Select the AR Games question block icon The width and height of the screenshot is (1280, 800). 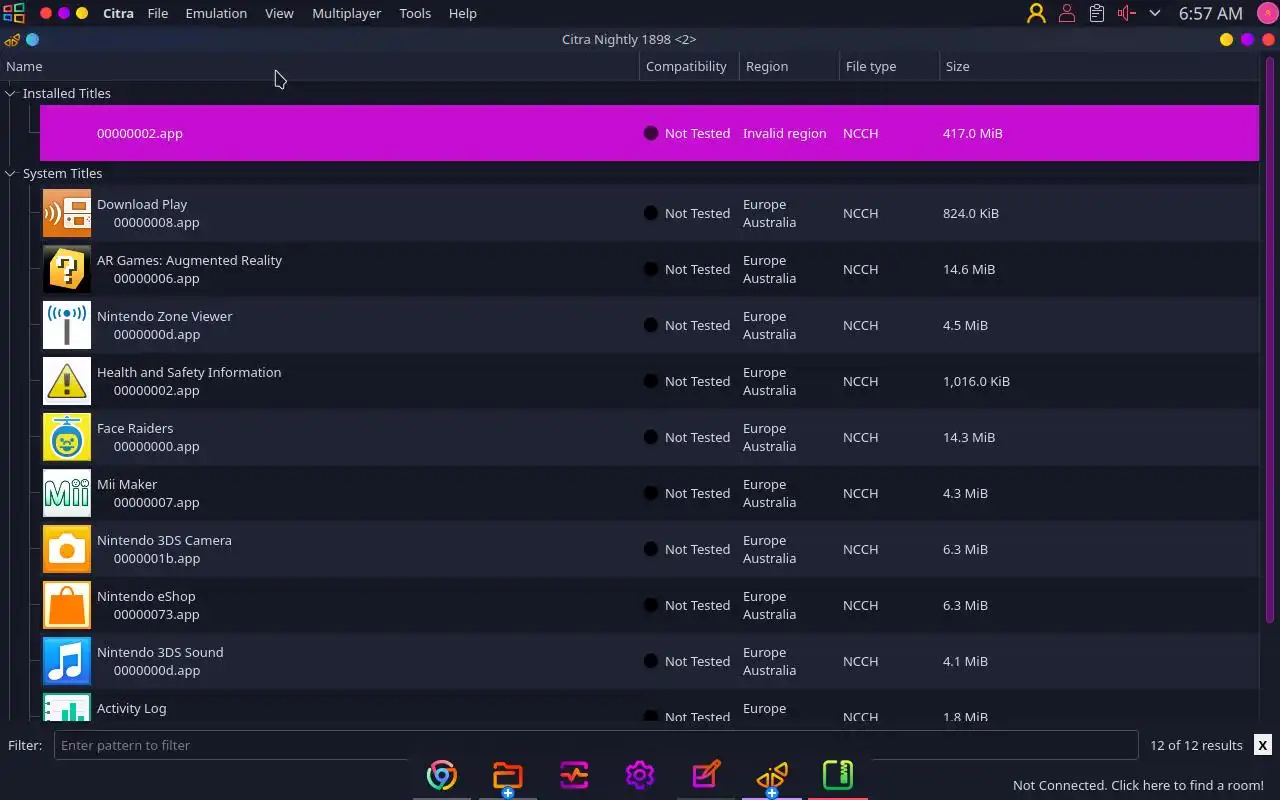click(x=67, y=269)
